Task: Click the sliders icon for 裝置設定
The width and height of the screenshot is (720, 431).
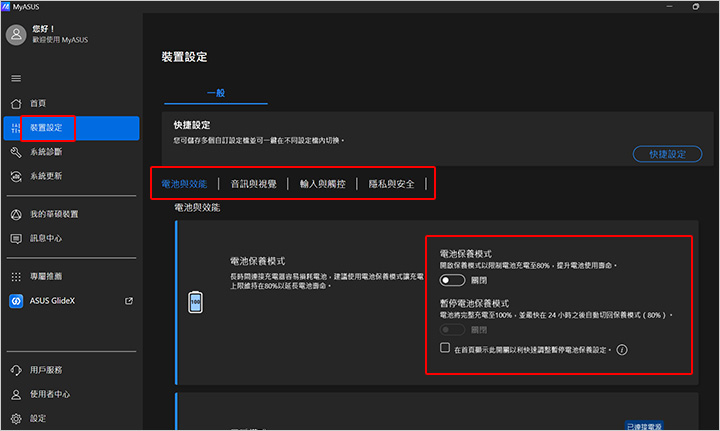Action: pyautogui.click(x=16, y=128)
